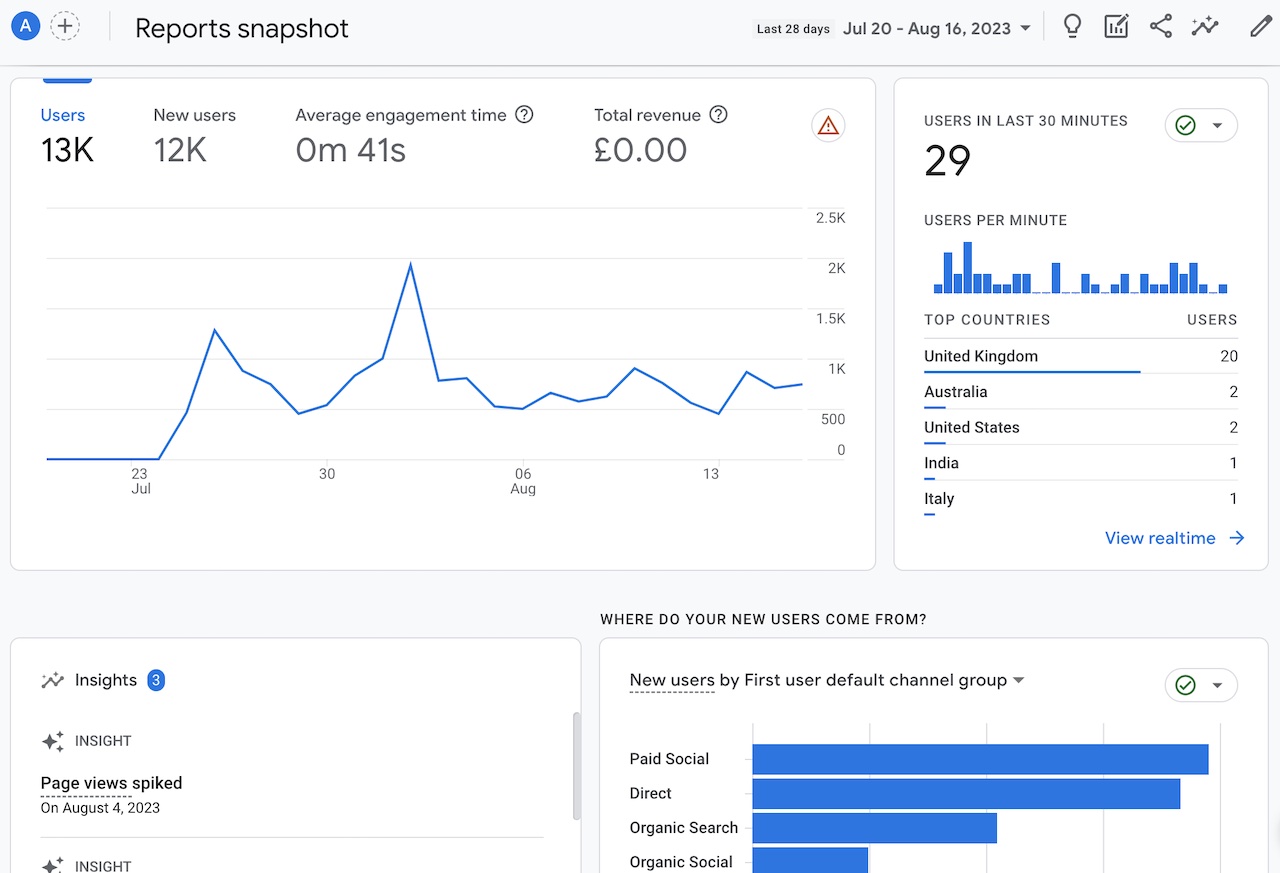
Task: Open the realtime card's green check dropdown
Action: (x=1201, y=126)
